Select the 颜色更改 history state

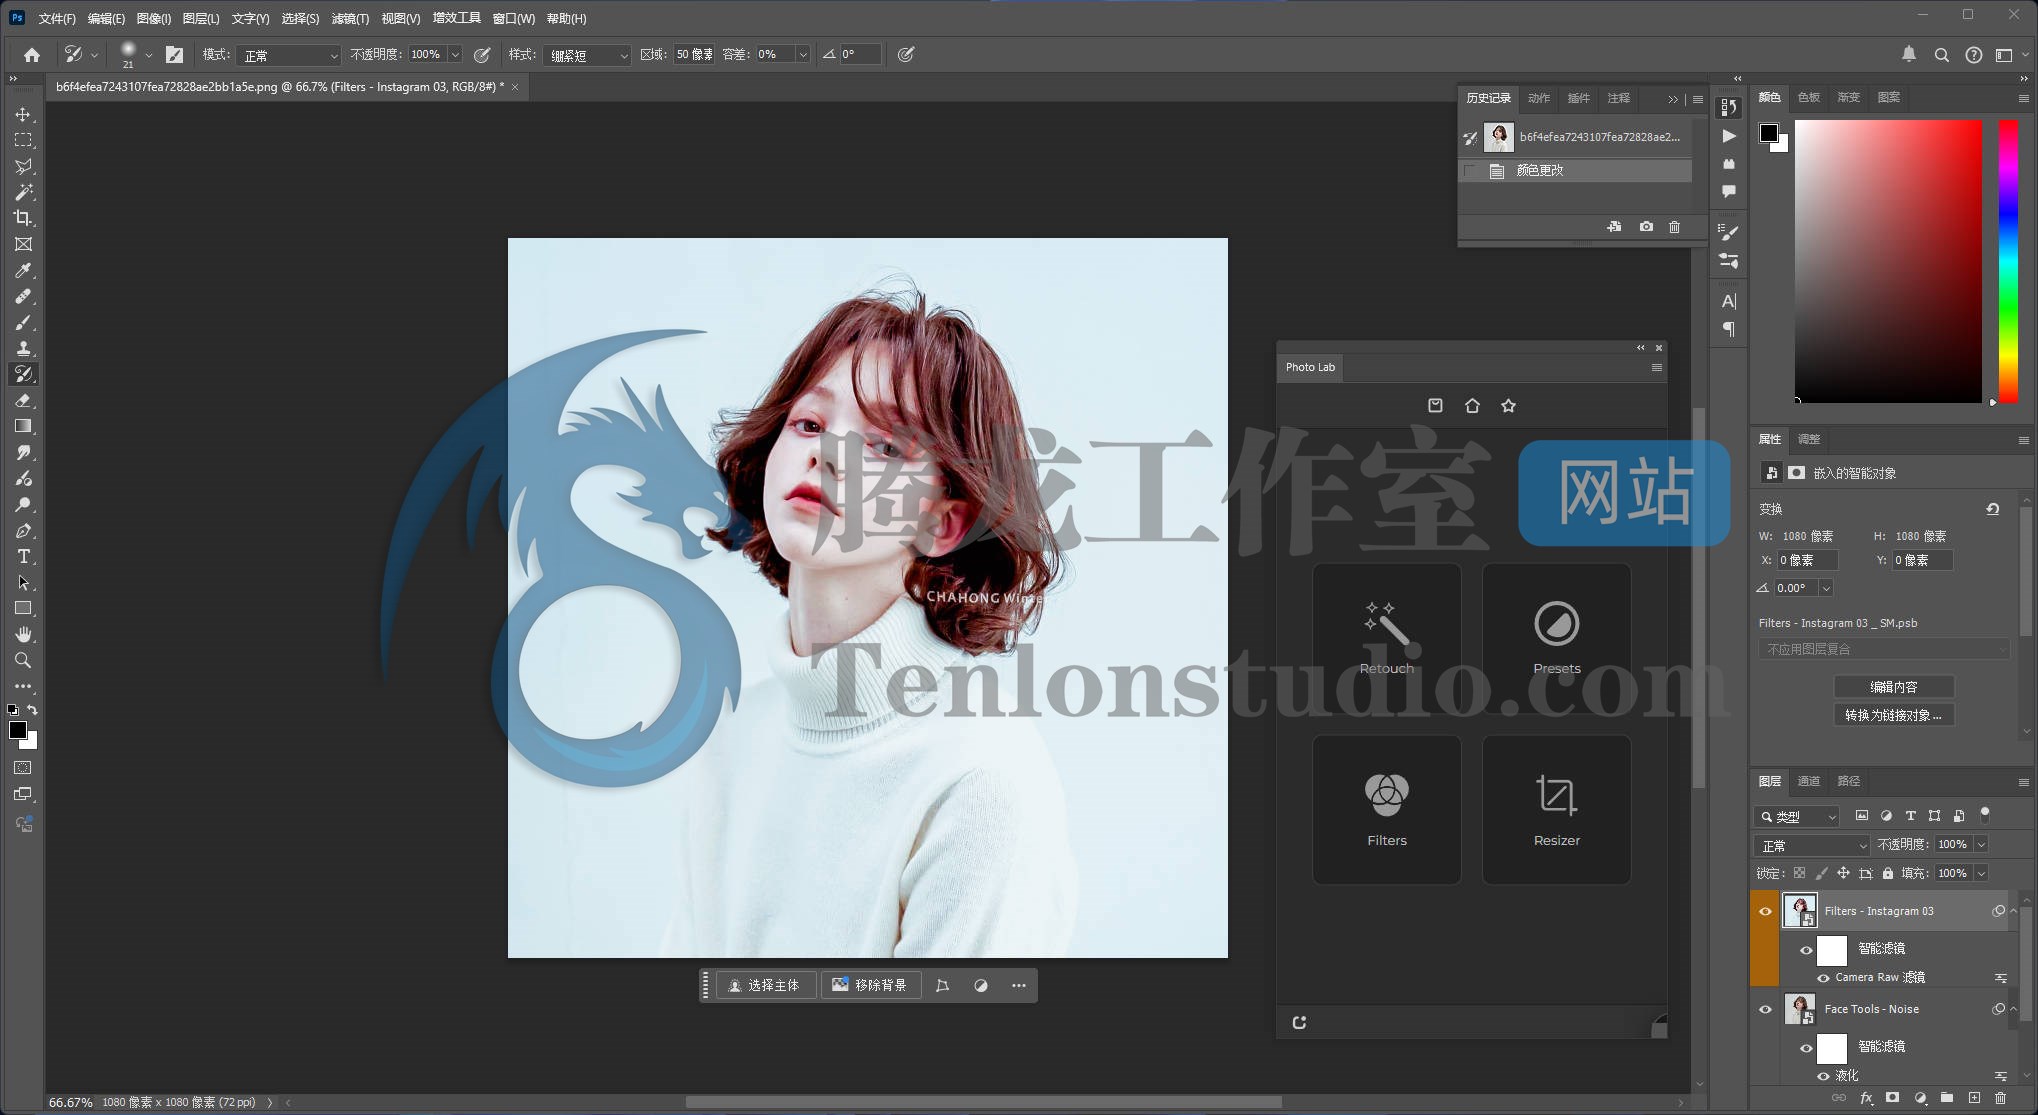tap(1540, 171)
